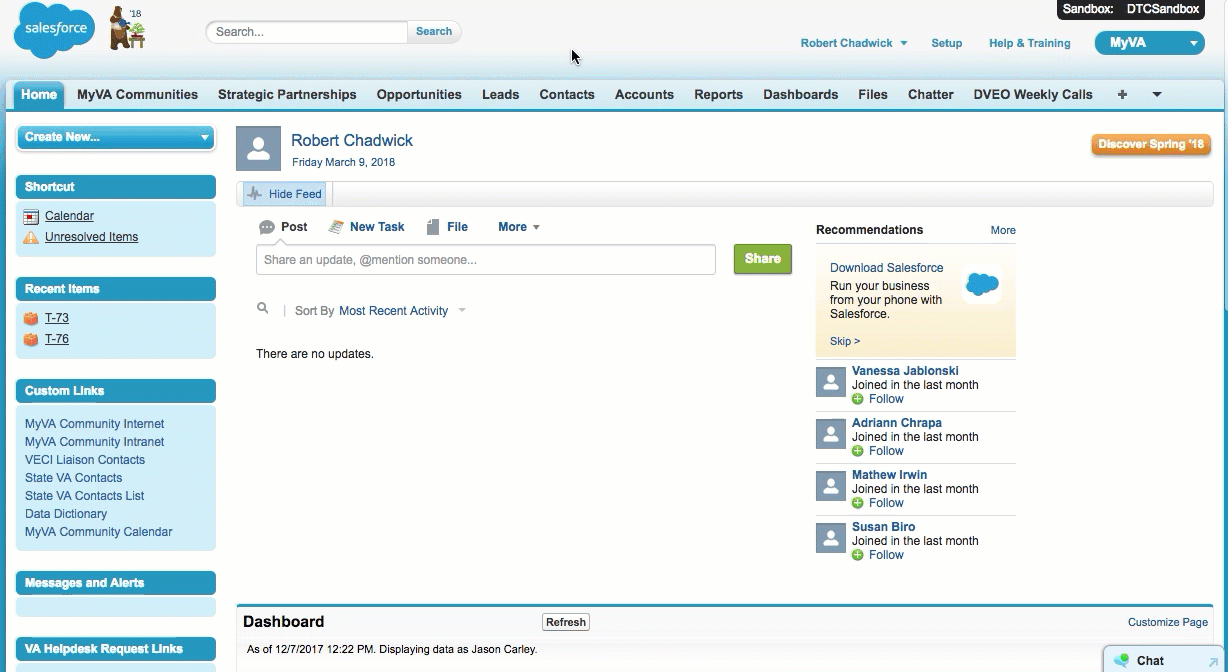Select the Leads tab
The image size is (1228, 672).
[500, 95]
